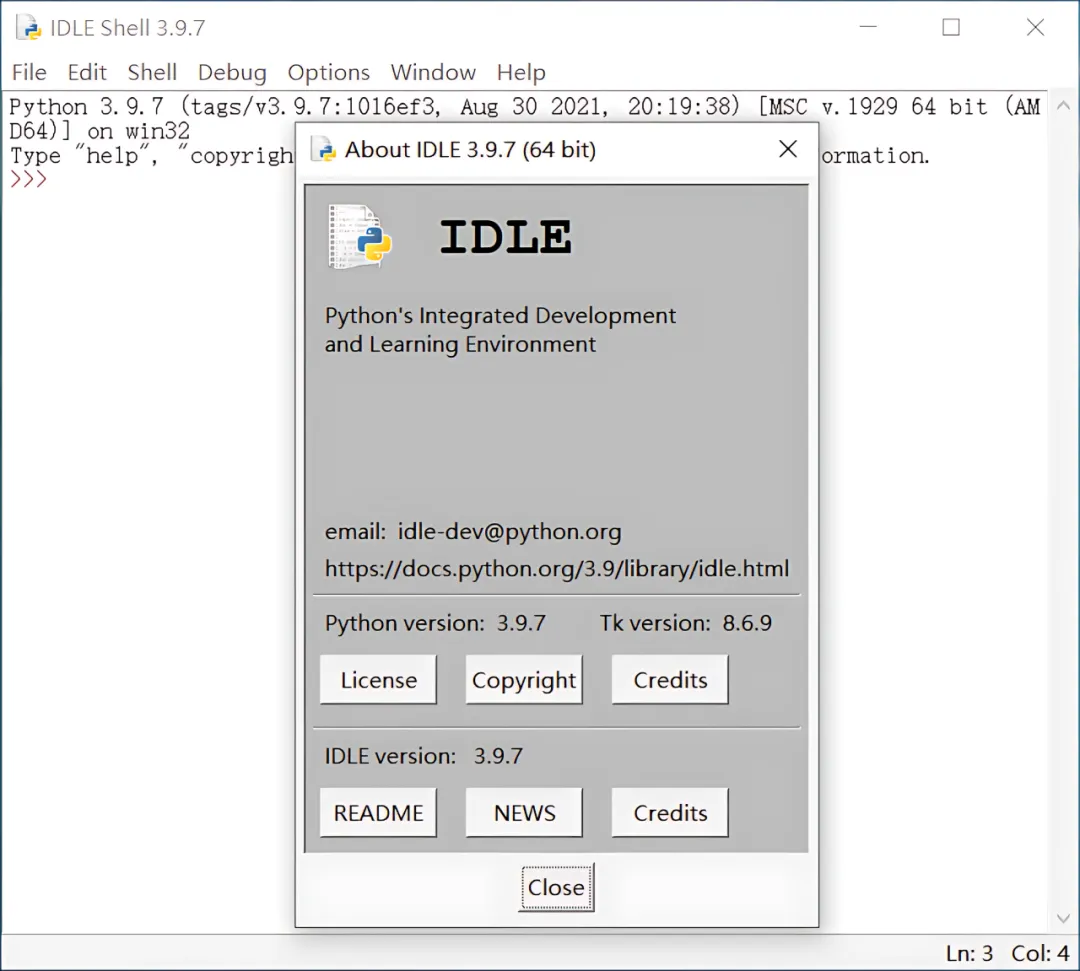
Task: Minimize the IDLE Shell window
Action: tap(869, 28)
